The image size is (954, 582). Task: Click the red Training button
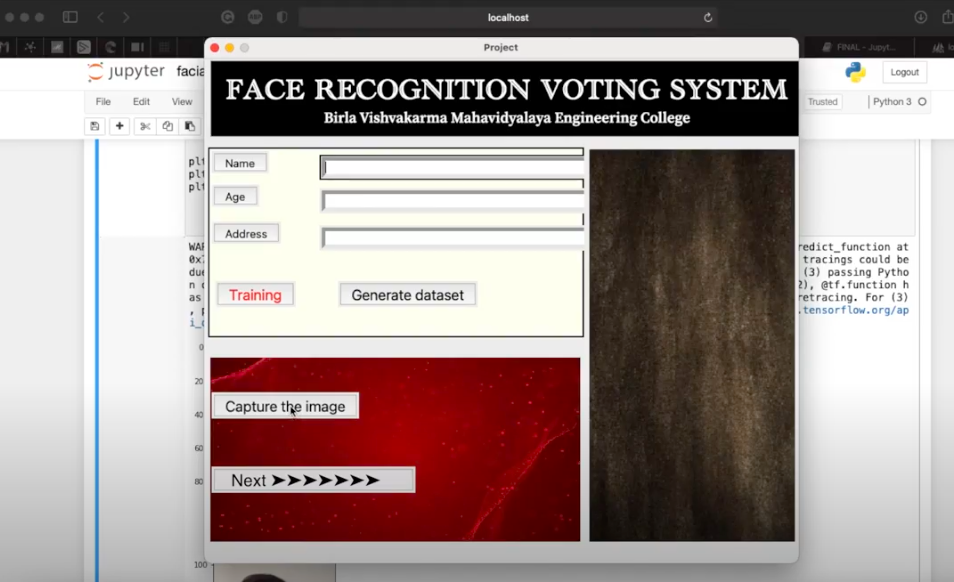256,295
